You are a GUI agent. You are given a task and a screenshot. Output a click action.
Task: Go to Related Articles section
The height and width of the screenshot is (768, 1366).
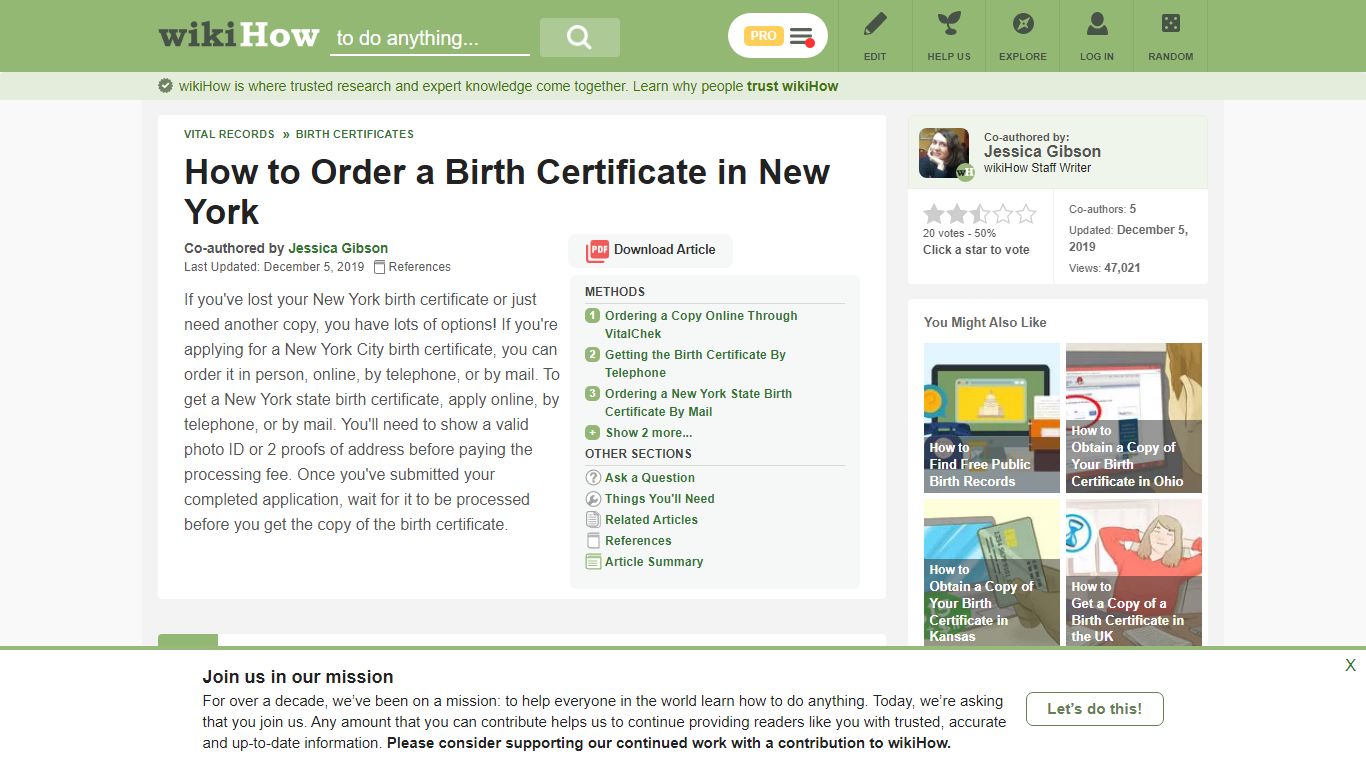tap(651, 520)
